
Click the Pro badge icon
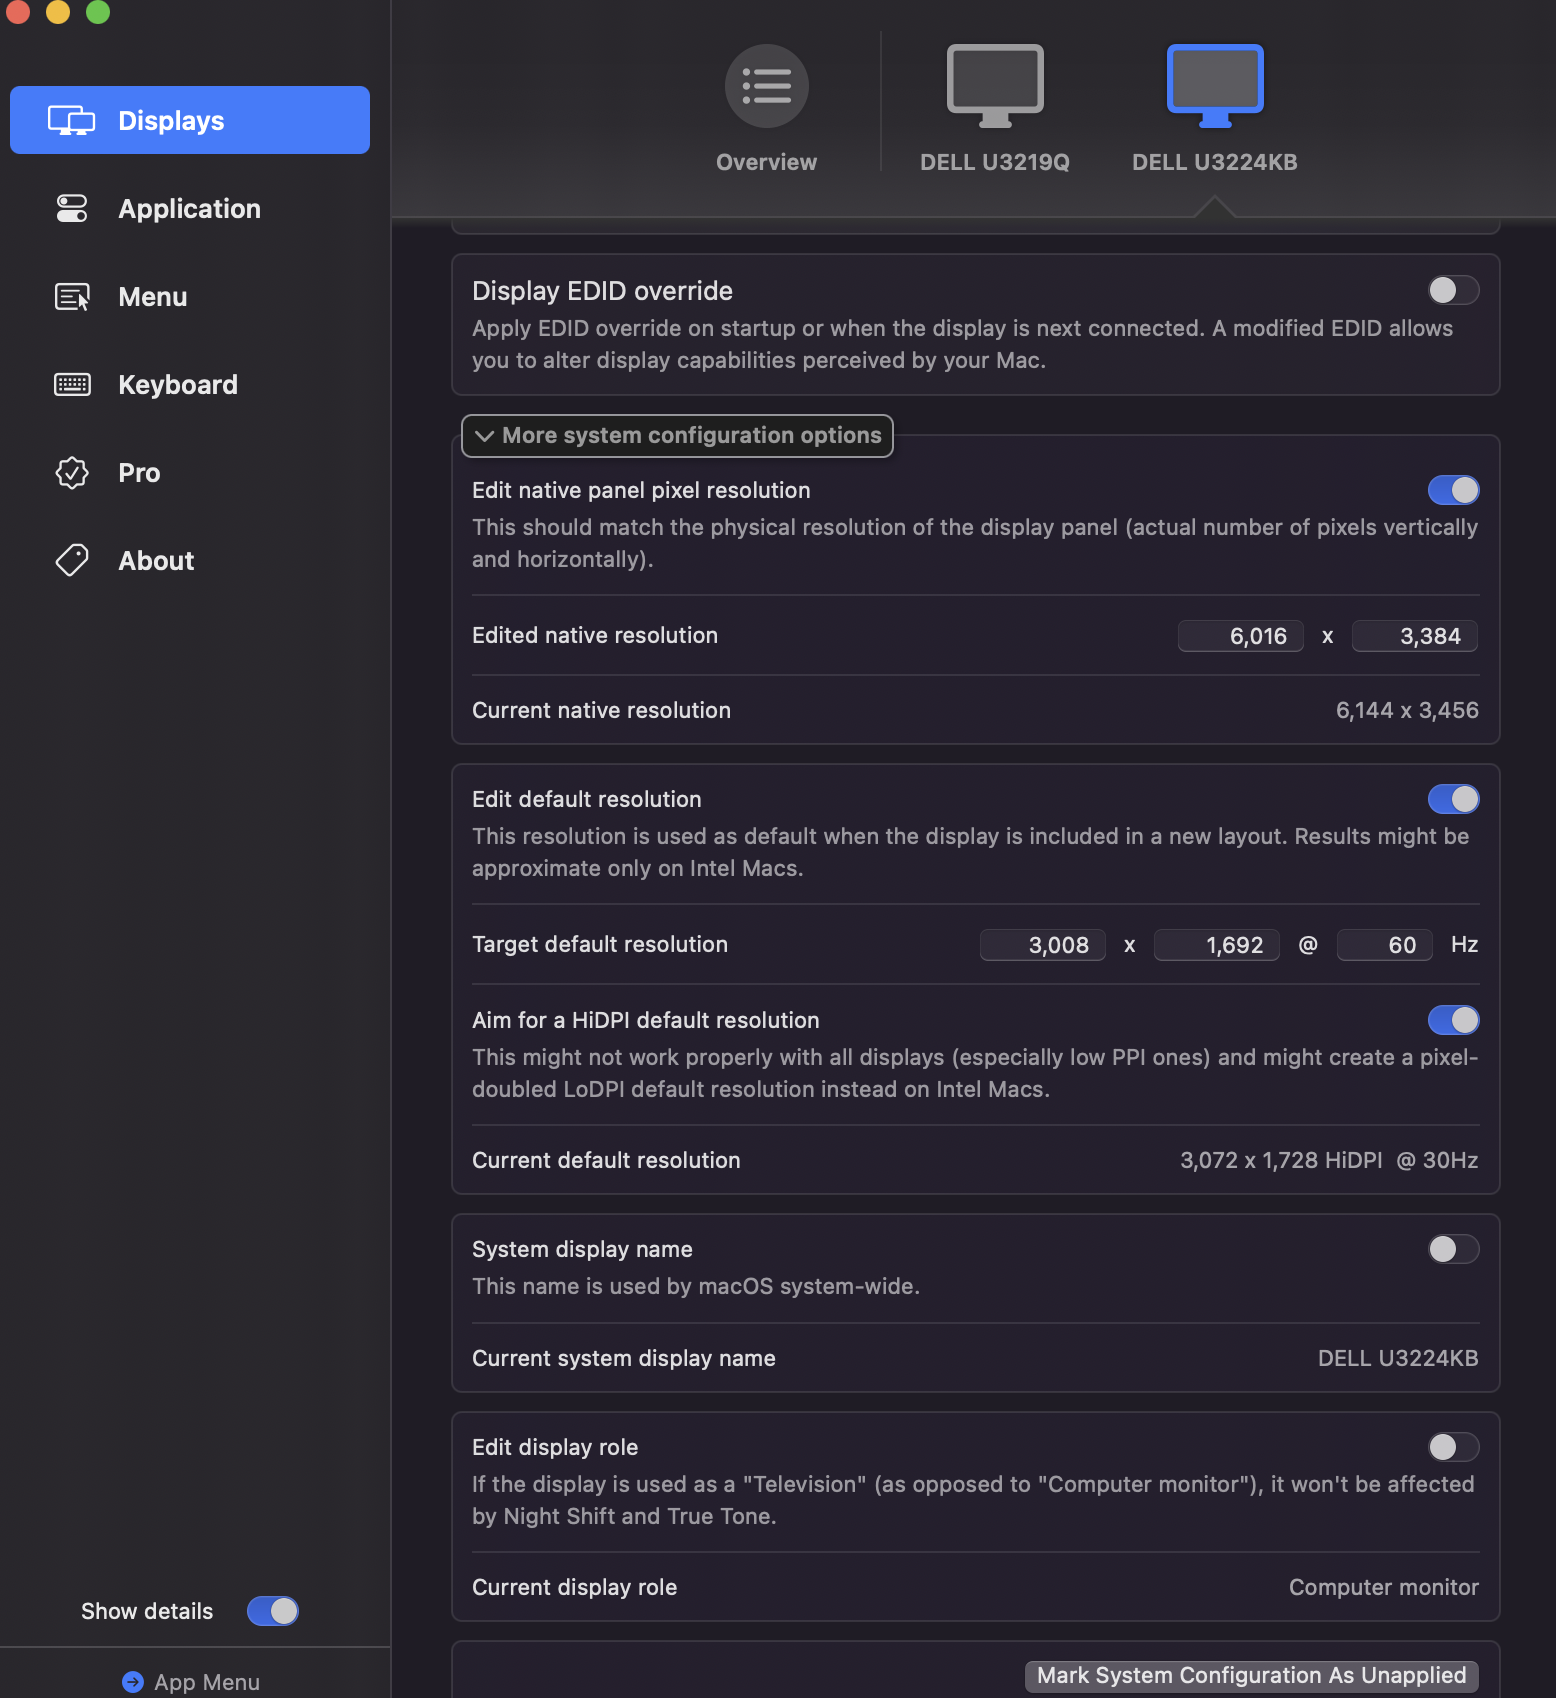coord(71,473)
